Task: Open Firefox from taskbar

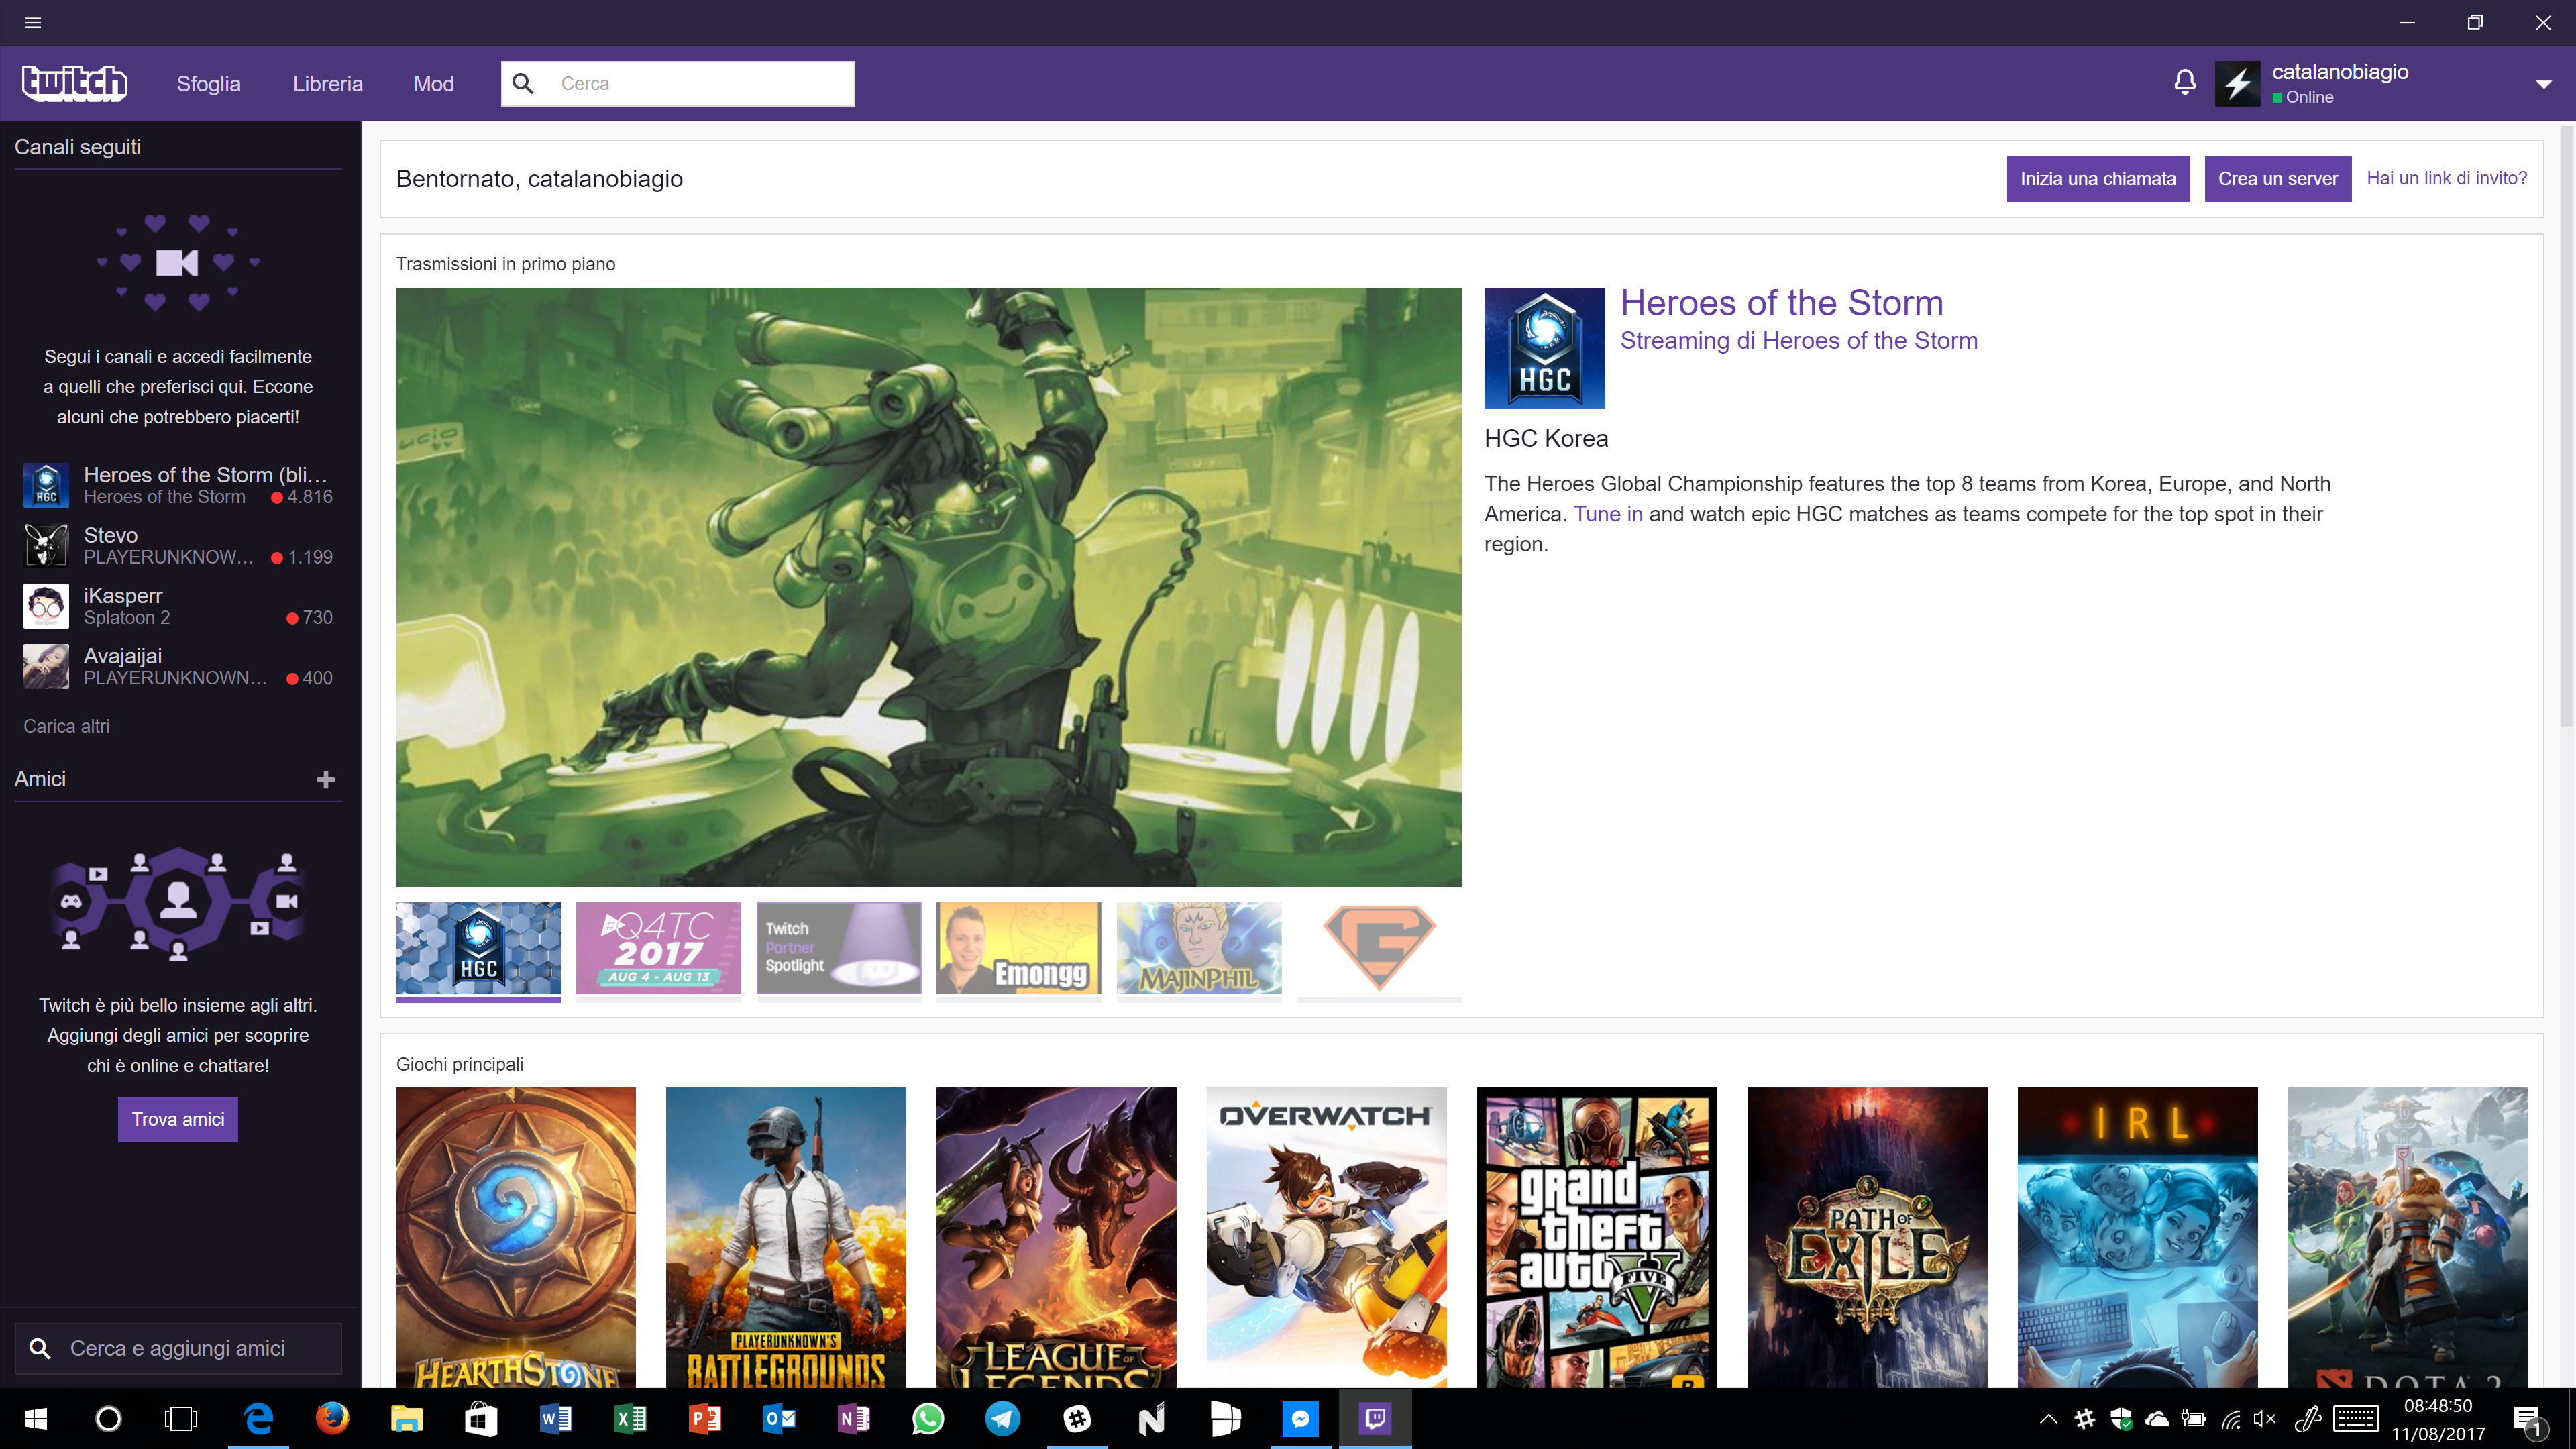Action: [x=332, y=1418]
